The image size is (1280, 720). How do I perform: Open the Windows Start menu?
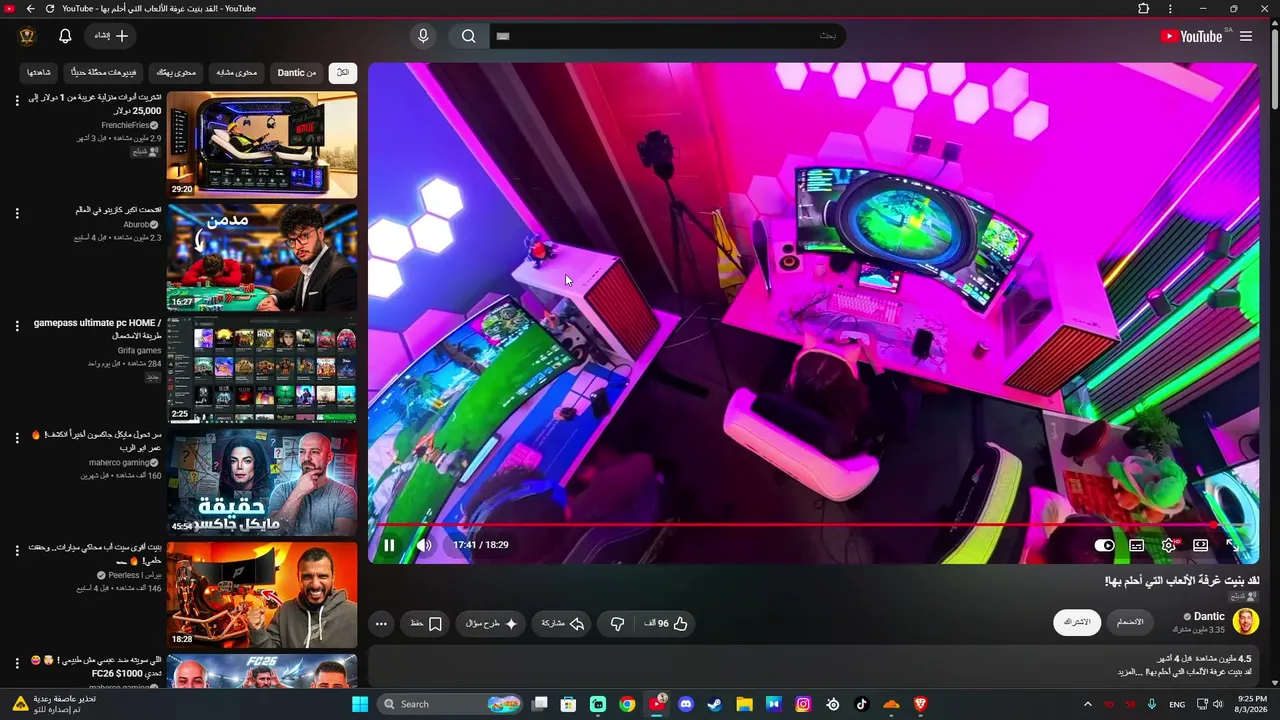(x=360, y=704)
